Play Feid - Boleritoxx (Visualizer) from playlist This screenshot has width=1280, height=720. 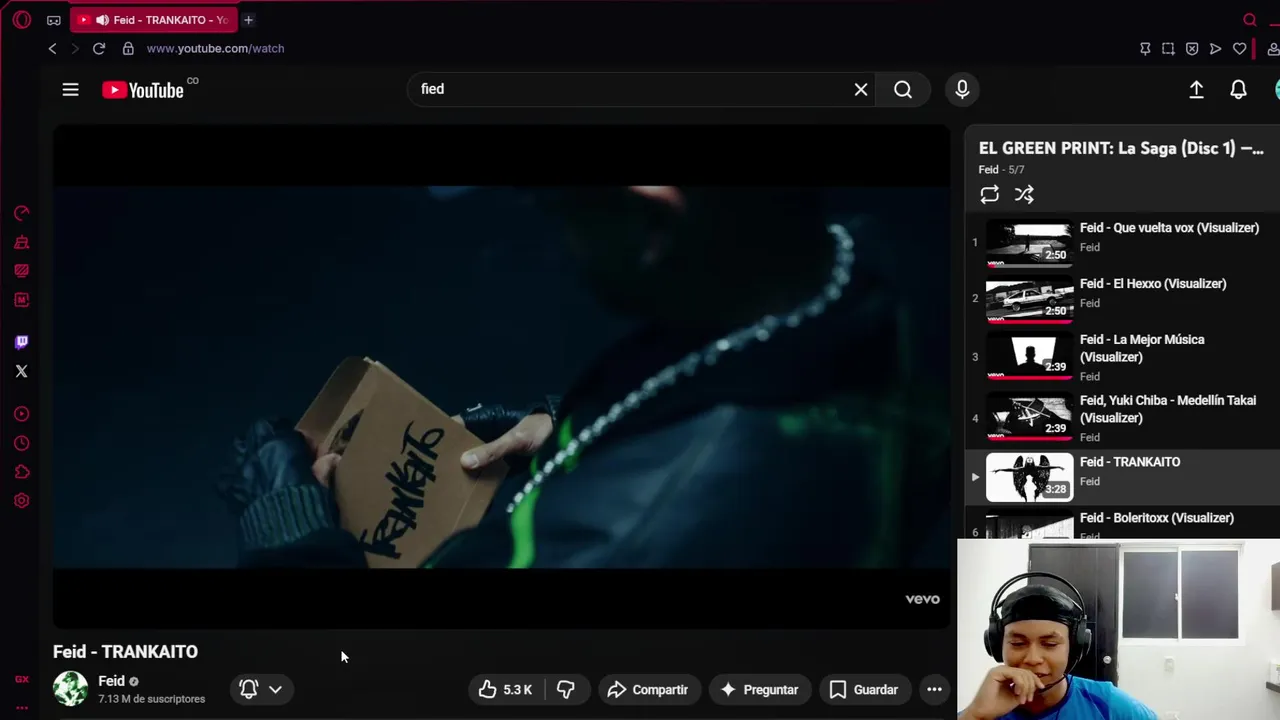pyautogui.click(x=1123, y=524)
